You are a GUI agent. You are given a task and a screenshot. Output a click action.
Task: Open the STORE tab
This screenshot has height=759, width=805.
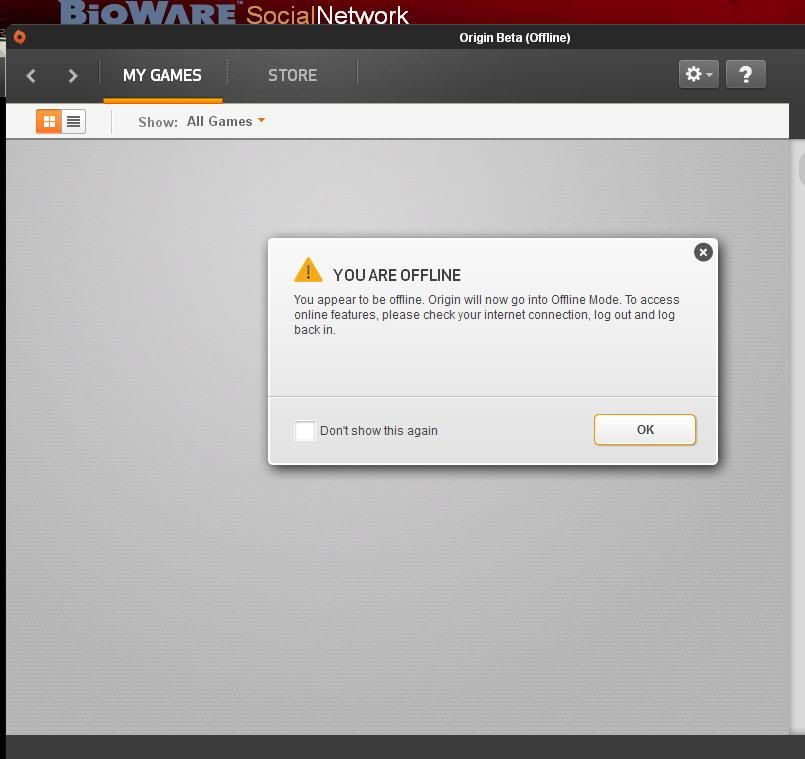coord(292,75)
